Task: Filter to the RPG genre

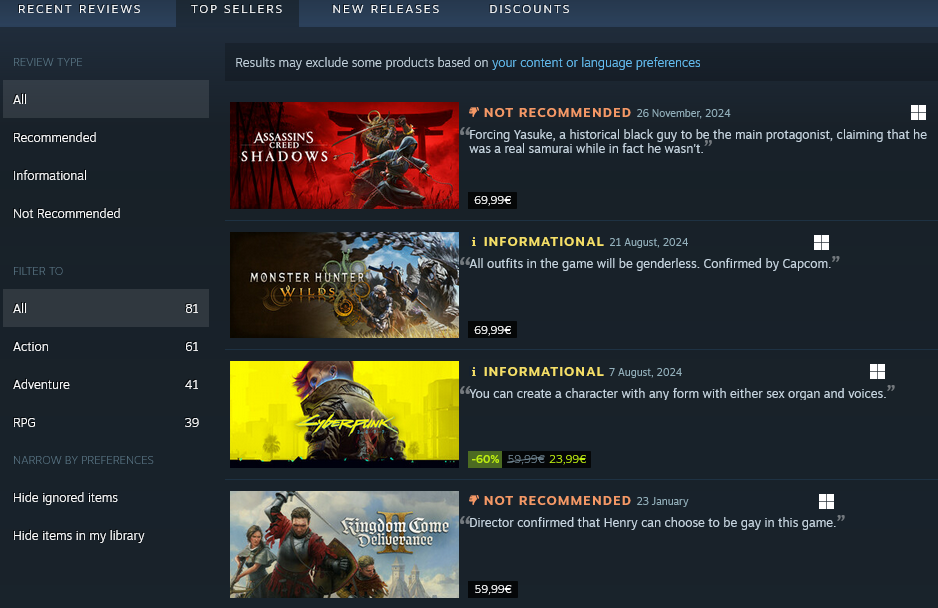Action: click(106, 422)
